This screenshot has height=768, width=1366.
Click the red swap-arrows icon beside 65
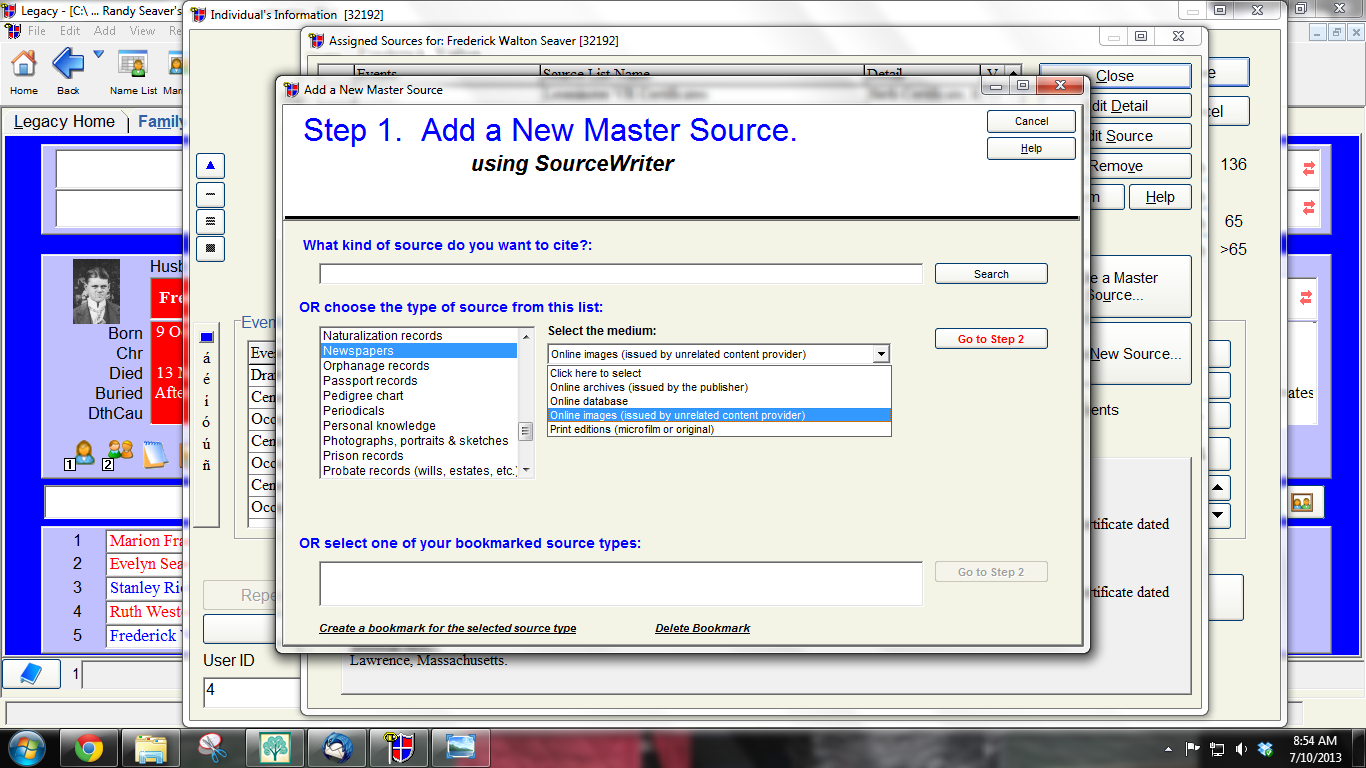tap(1309, 208)
